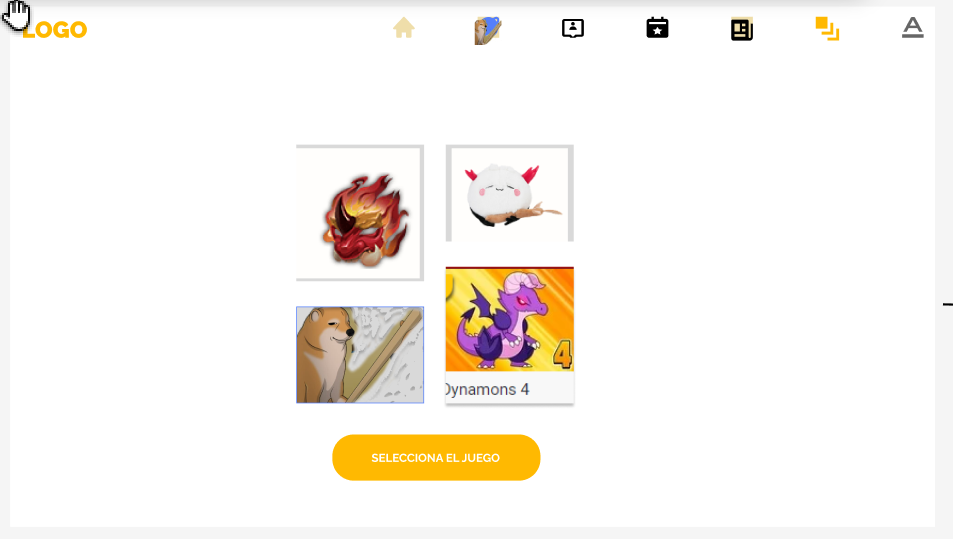Choose the purple dragon Dynamons image

509,319
